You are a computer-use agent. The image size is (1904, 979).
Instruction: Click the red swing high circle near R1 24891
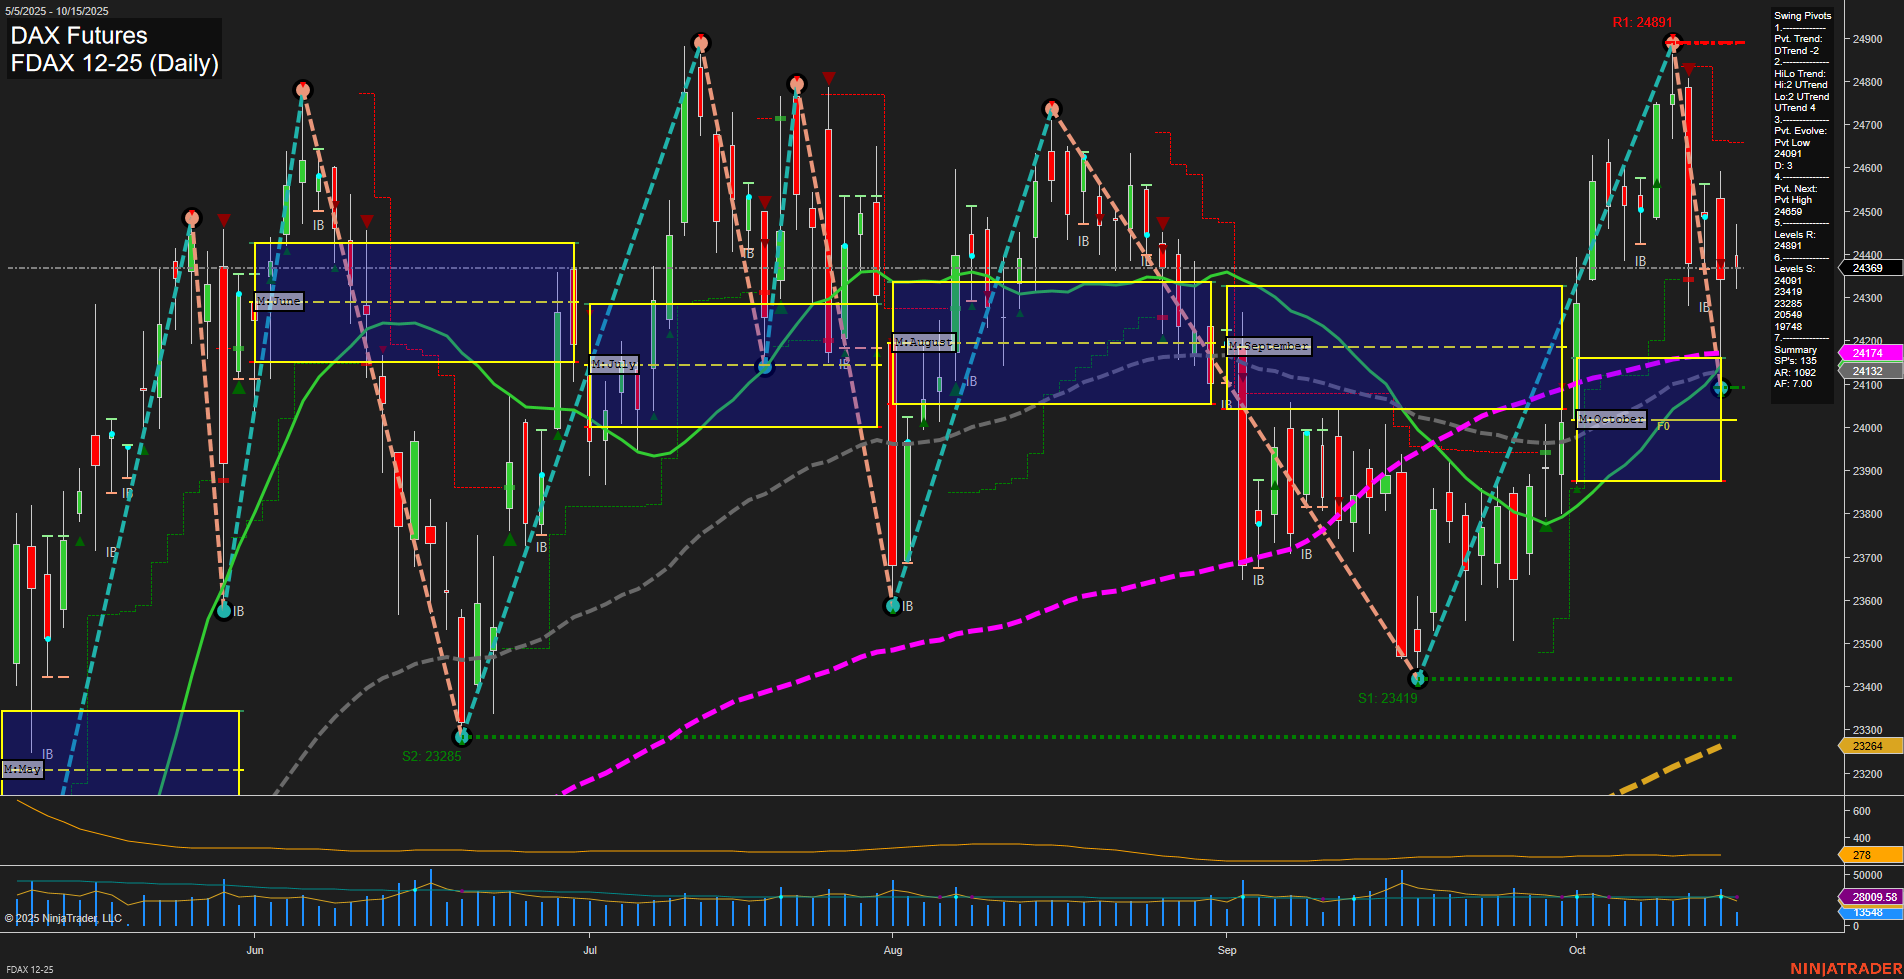pyautogui.click(x=1672, y=42)
